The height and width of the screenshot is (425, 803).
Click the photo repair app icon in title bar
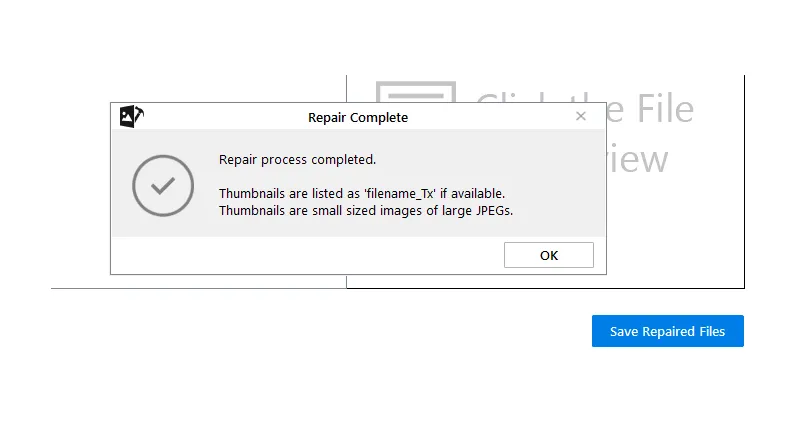point(132,116)
